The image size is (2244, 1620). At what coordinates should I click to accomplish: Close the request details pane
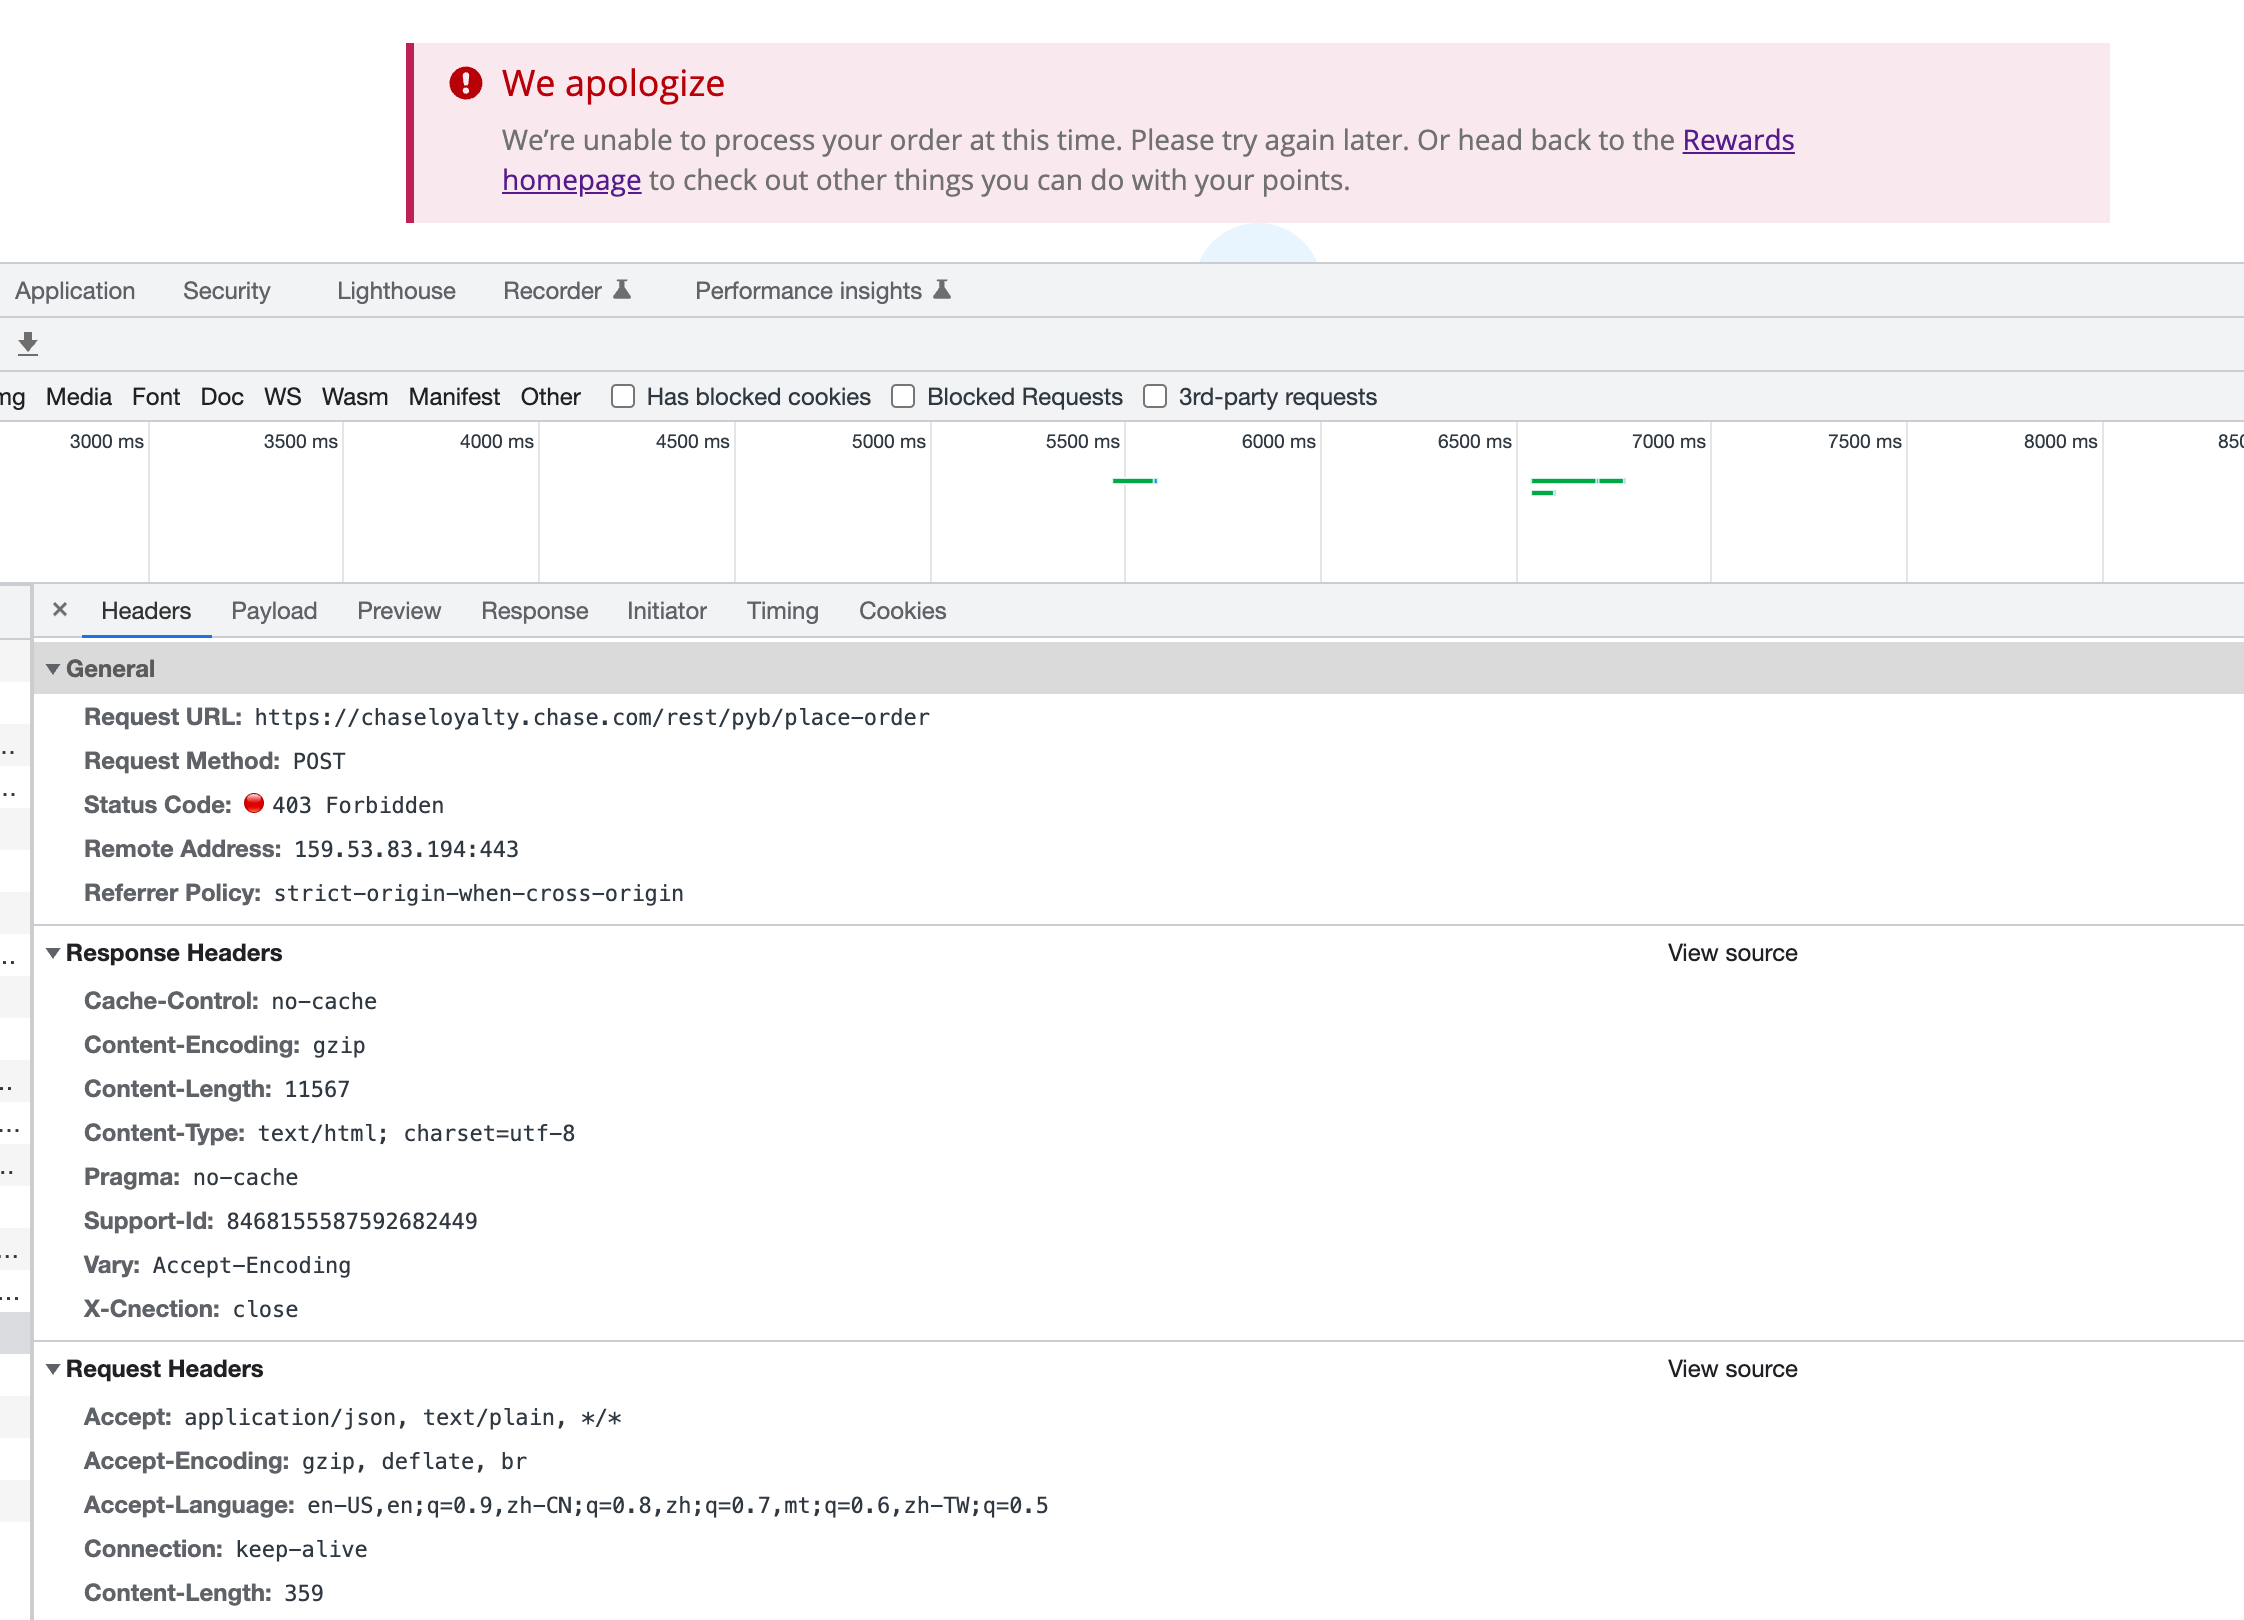coord(60,610)
